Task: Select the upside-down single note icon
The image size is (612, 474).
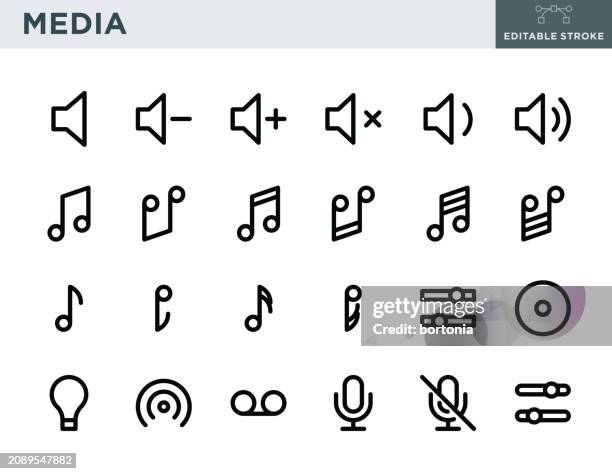Action: [x=164, y=308]
